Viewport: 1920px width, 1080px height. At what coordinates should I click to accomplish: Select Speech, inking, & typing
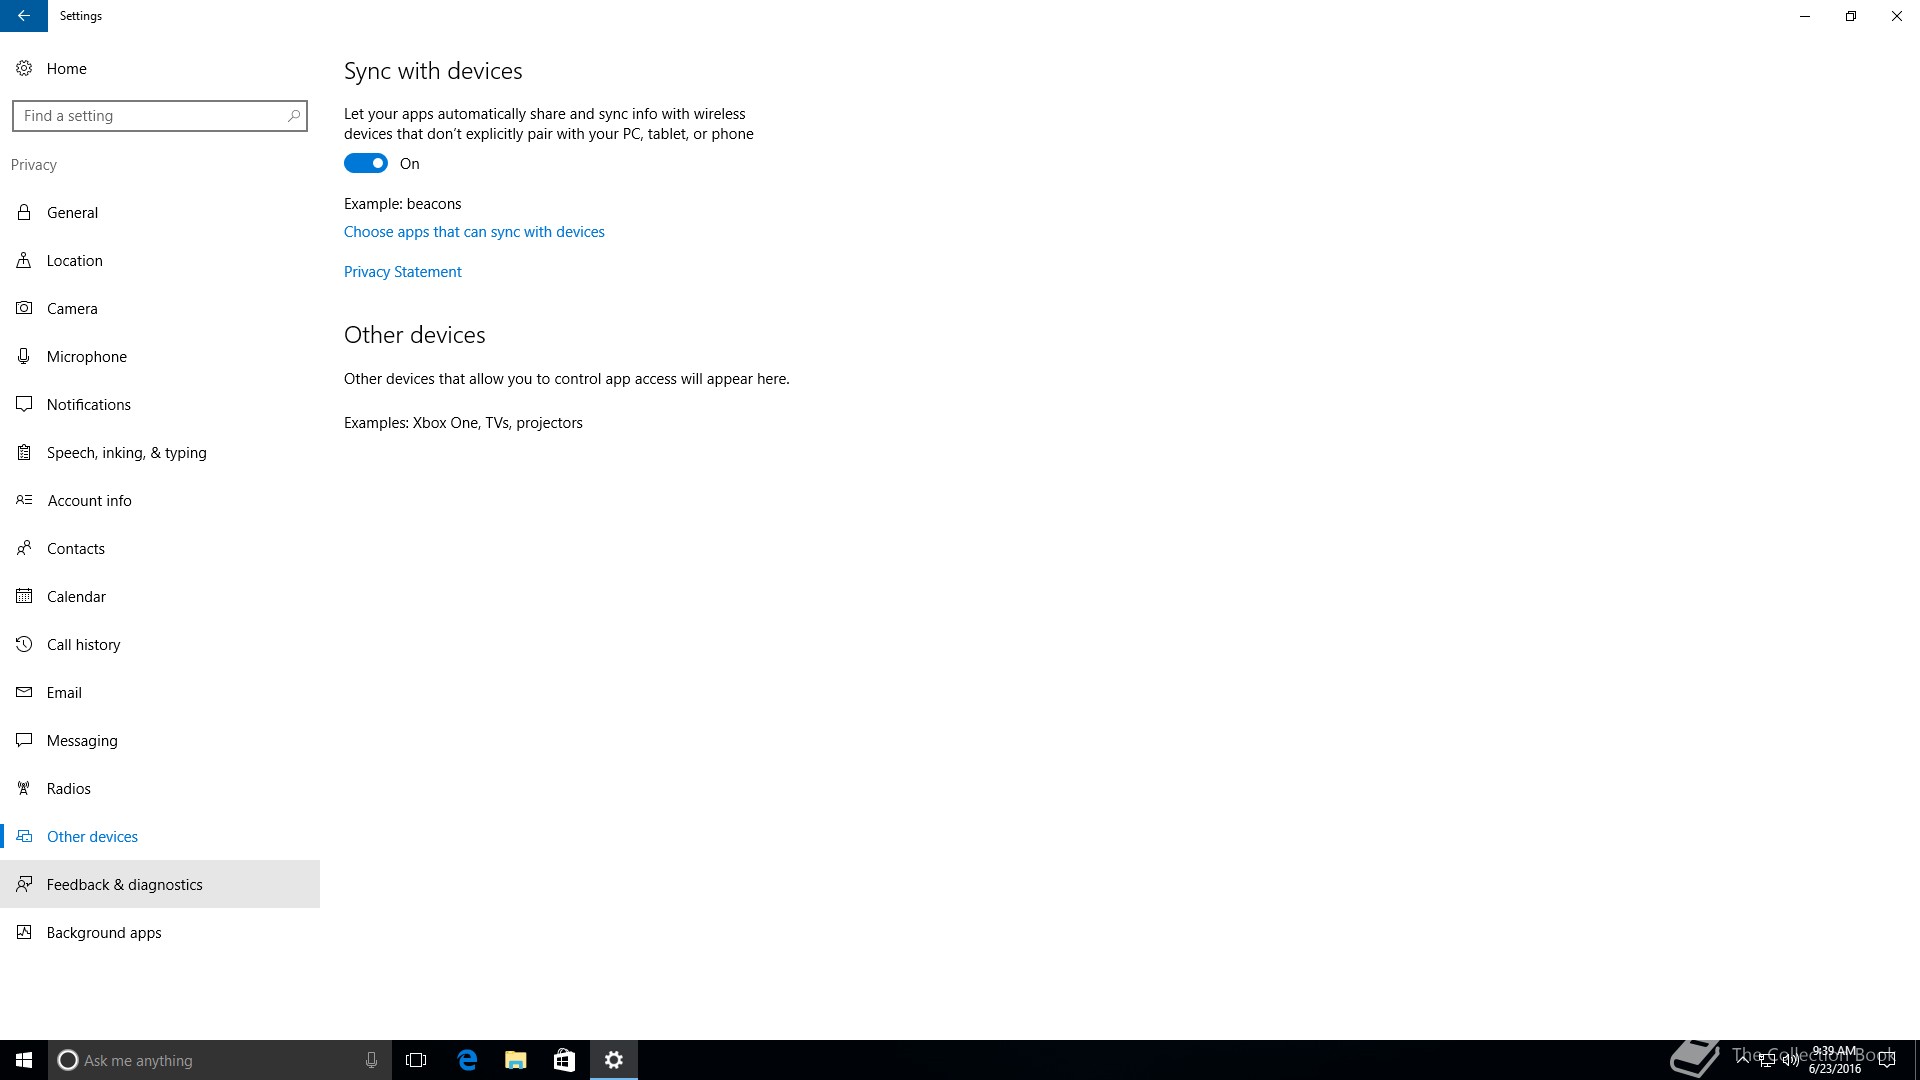(160, 452)
